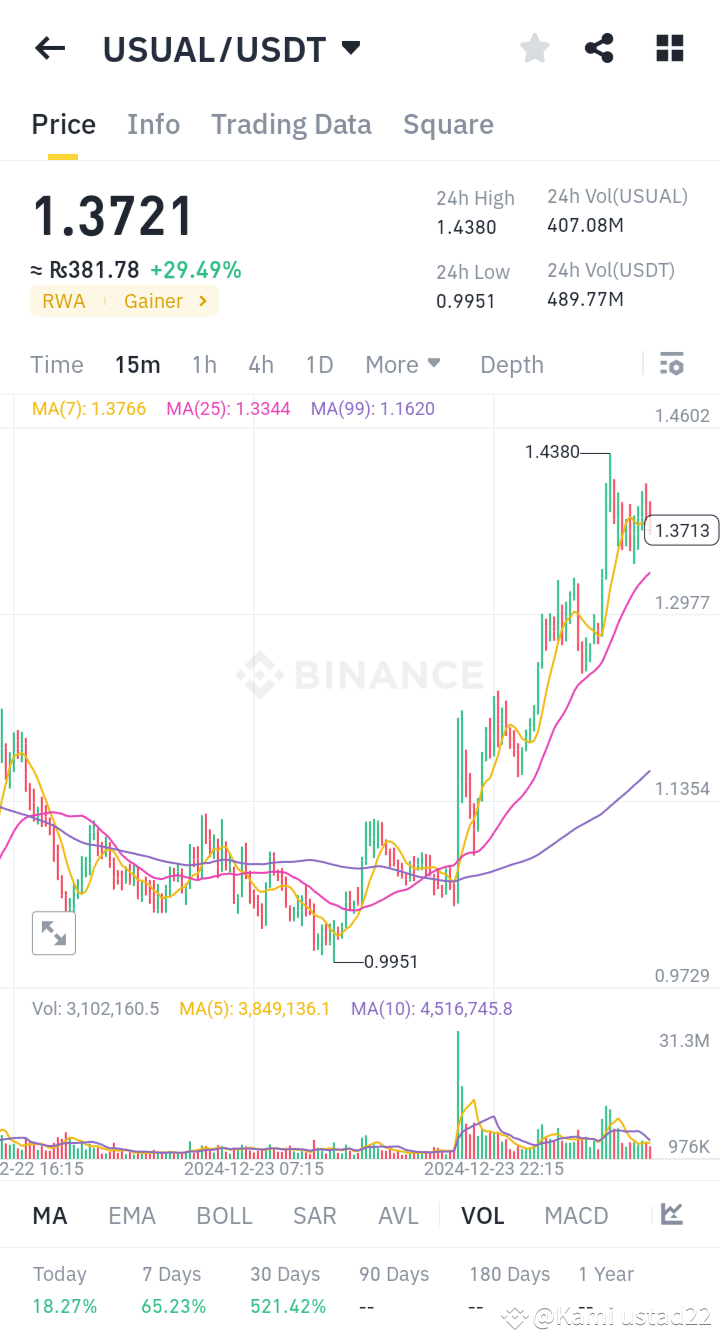This screenshot has width=720, height=1339.
Task: Open the Square tab
Action: point(448,124)
